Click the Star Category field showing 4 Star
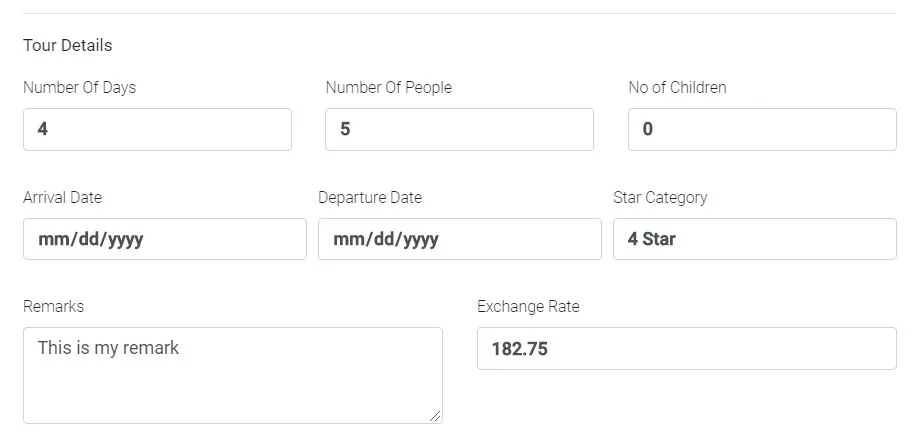 tap(754, 239)
